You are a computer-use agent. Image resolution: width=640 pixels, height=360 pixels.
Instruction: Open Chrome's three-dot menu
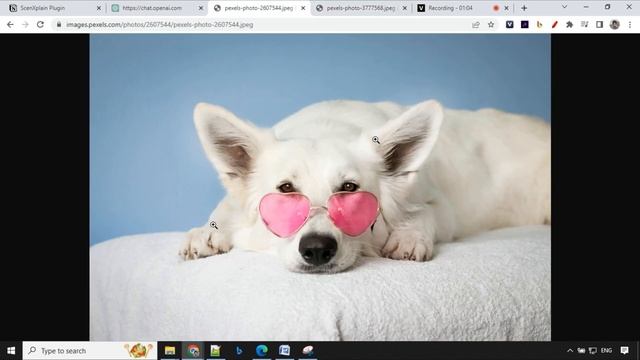(x=630, y=25)
